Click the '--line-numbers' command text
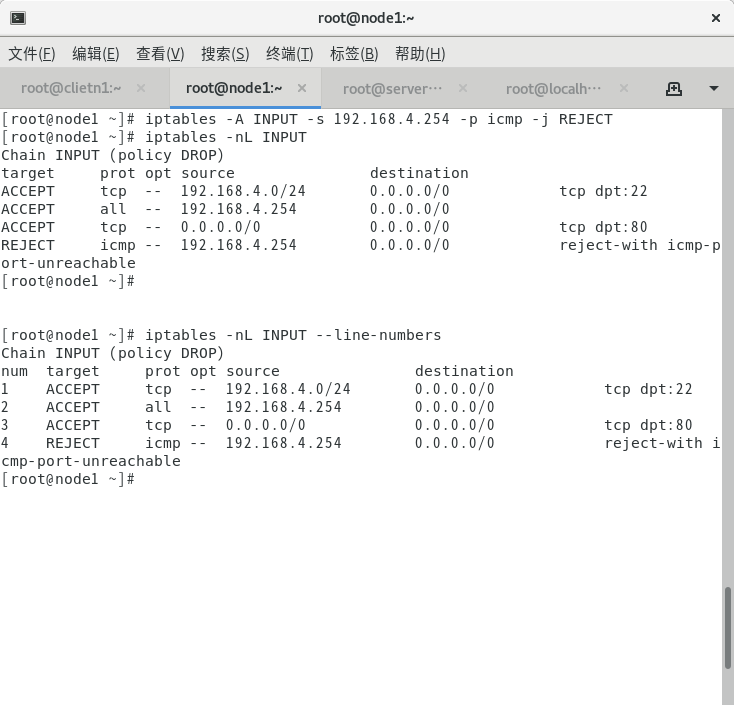The image size is (734, 705). coord(379,335)
